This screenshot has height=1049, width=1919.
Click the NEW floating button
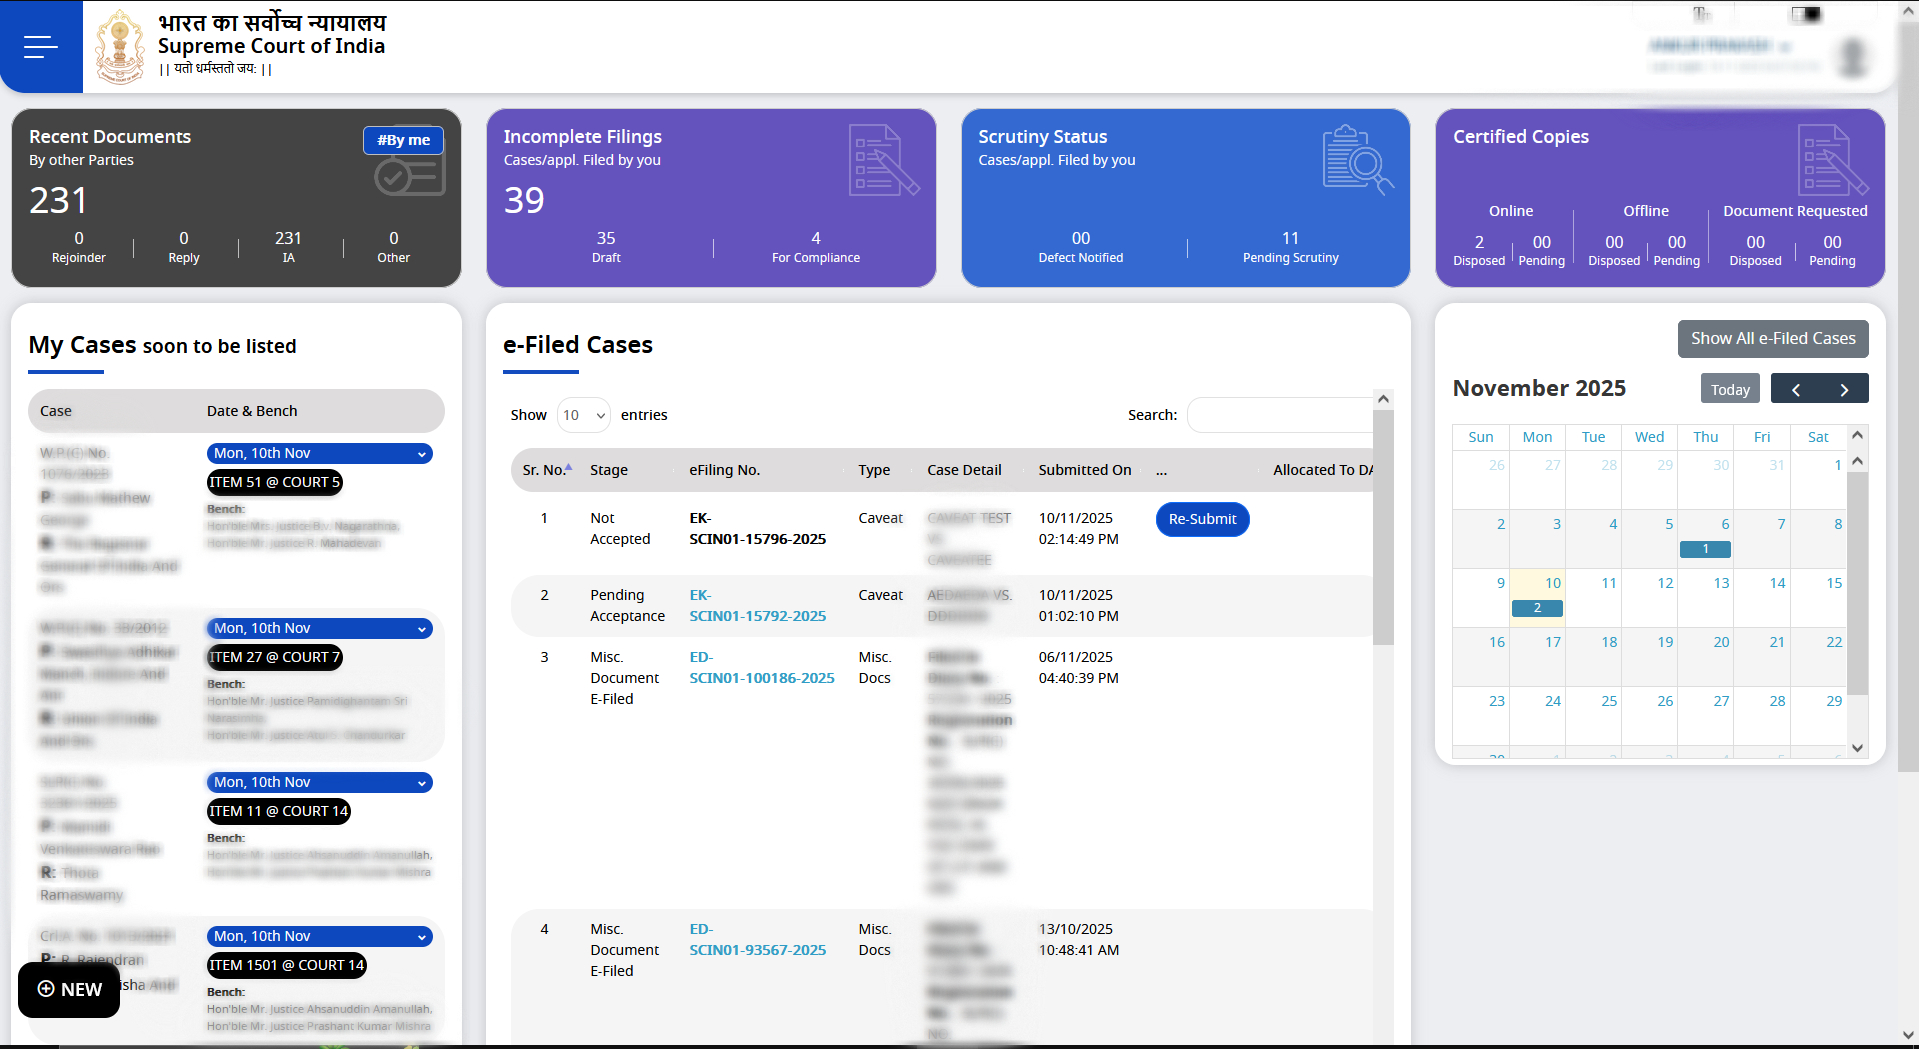[x=69, y=989]
